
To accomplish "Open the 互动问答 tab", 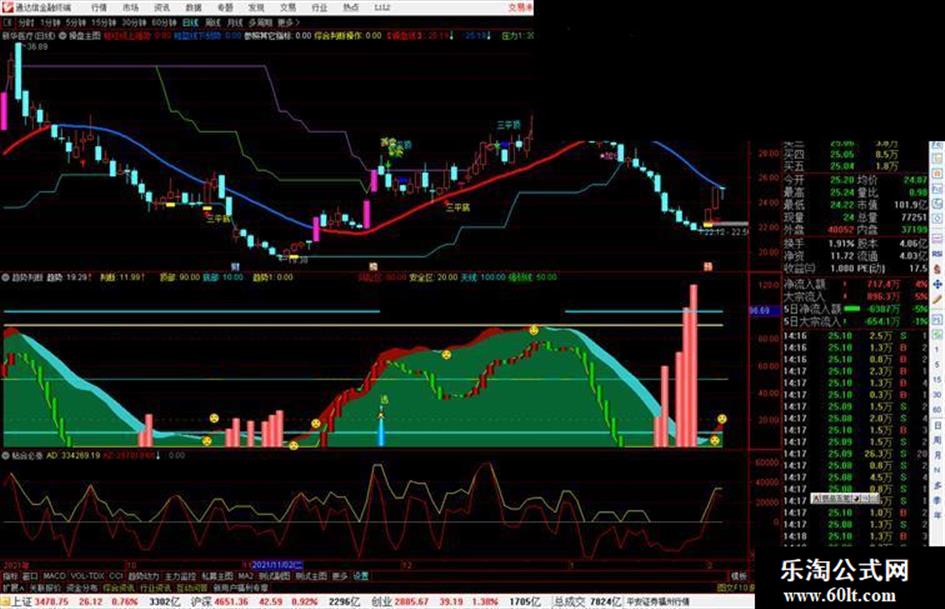I will click(x=192, y=587).
